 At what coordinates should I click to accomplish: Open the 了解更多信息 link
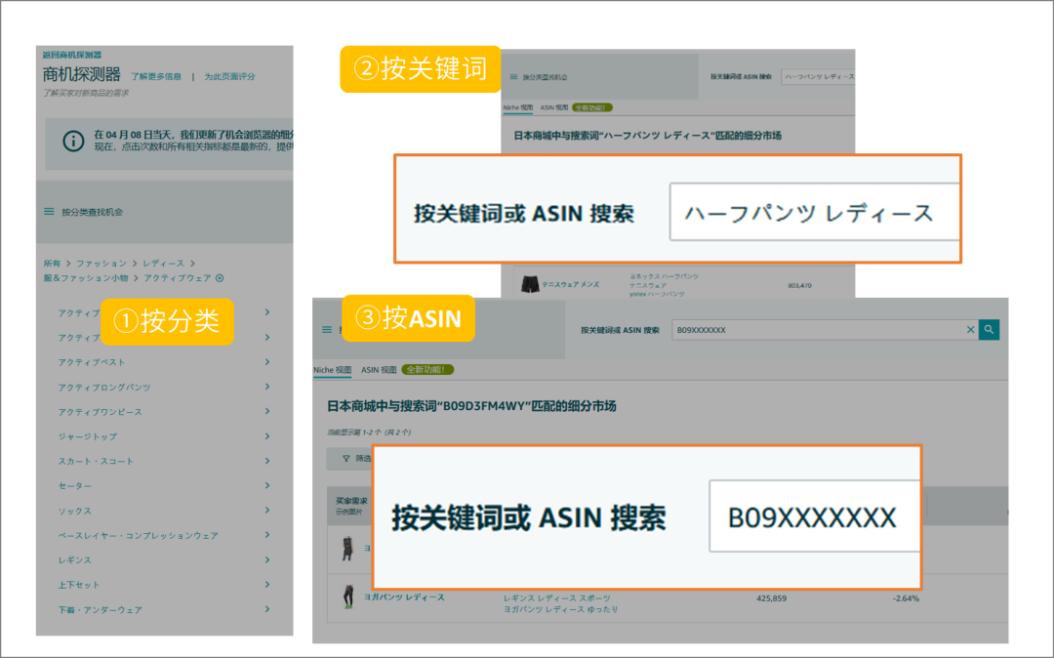point(155,76)
